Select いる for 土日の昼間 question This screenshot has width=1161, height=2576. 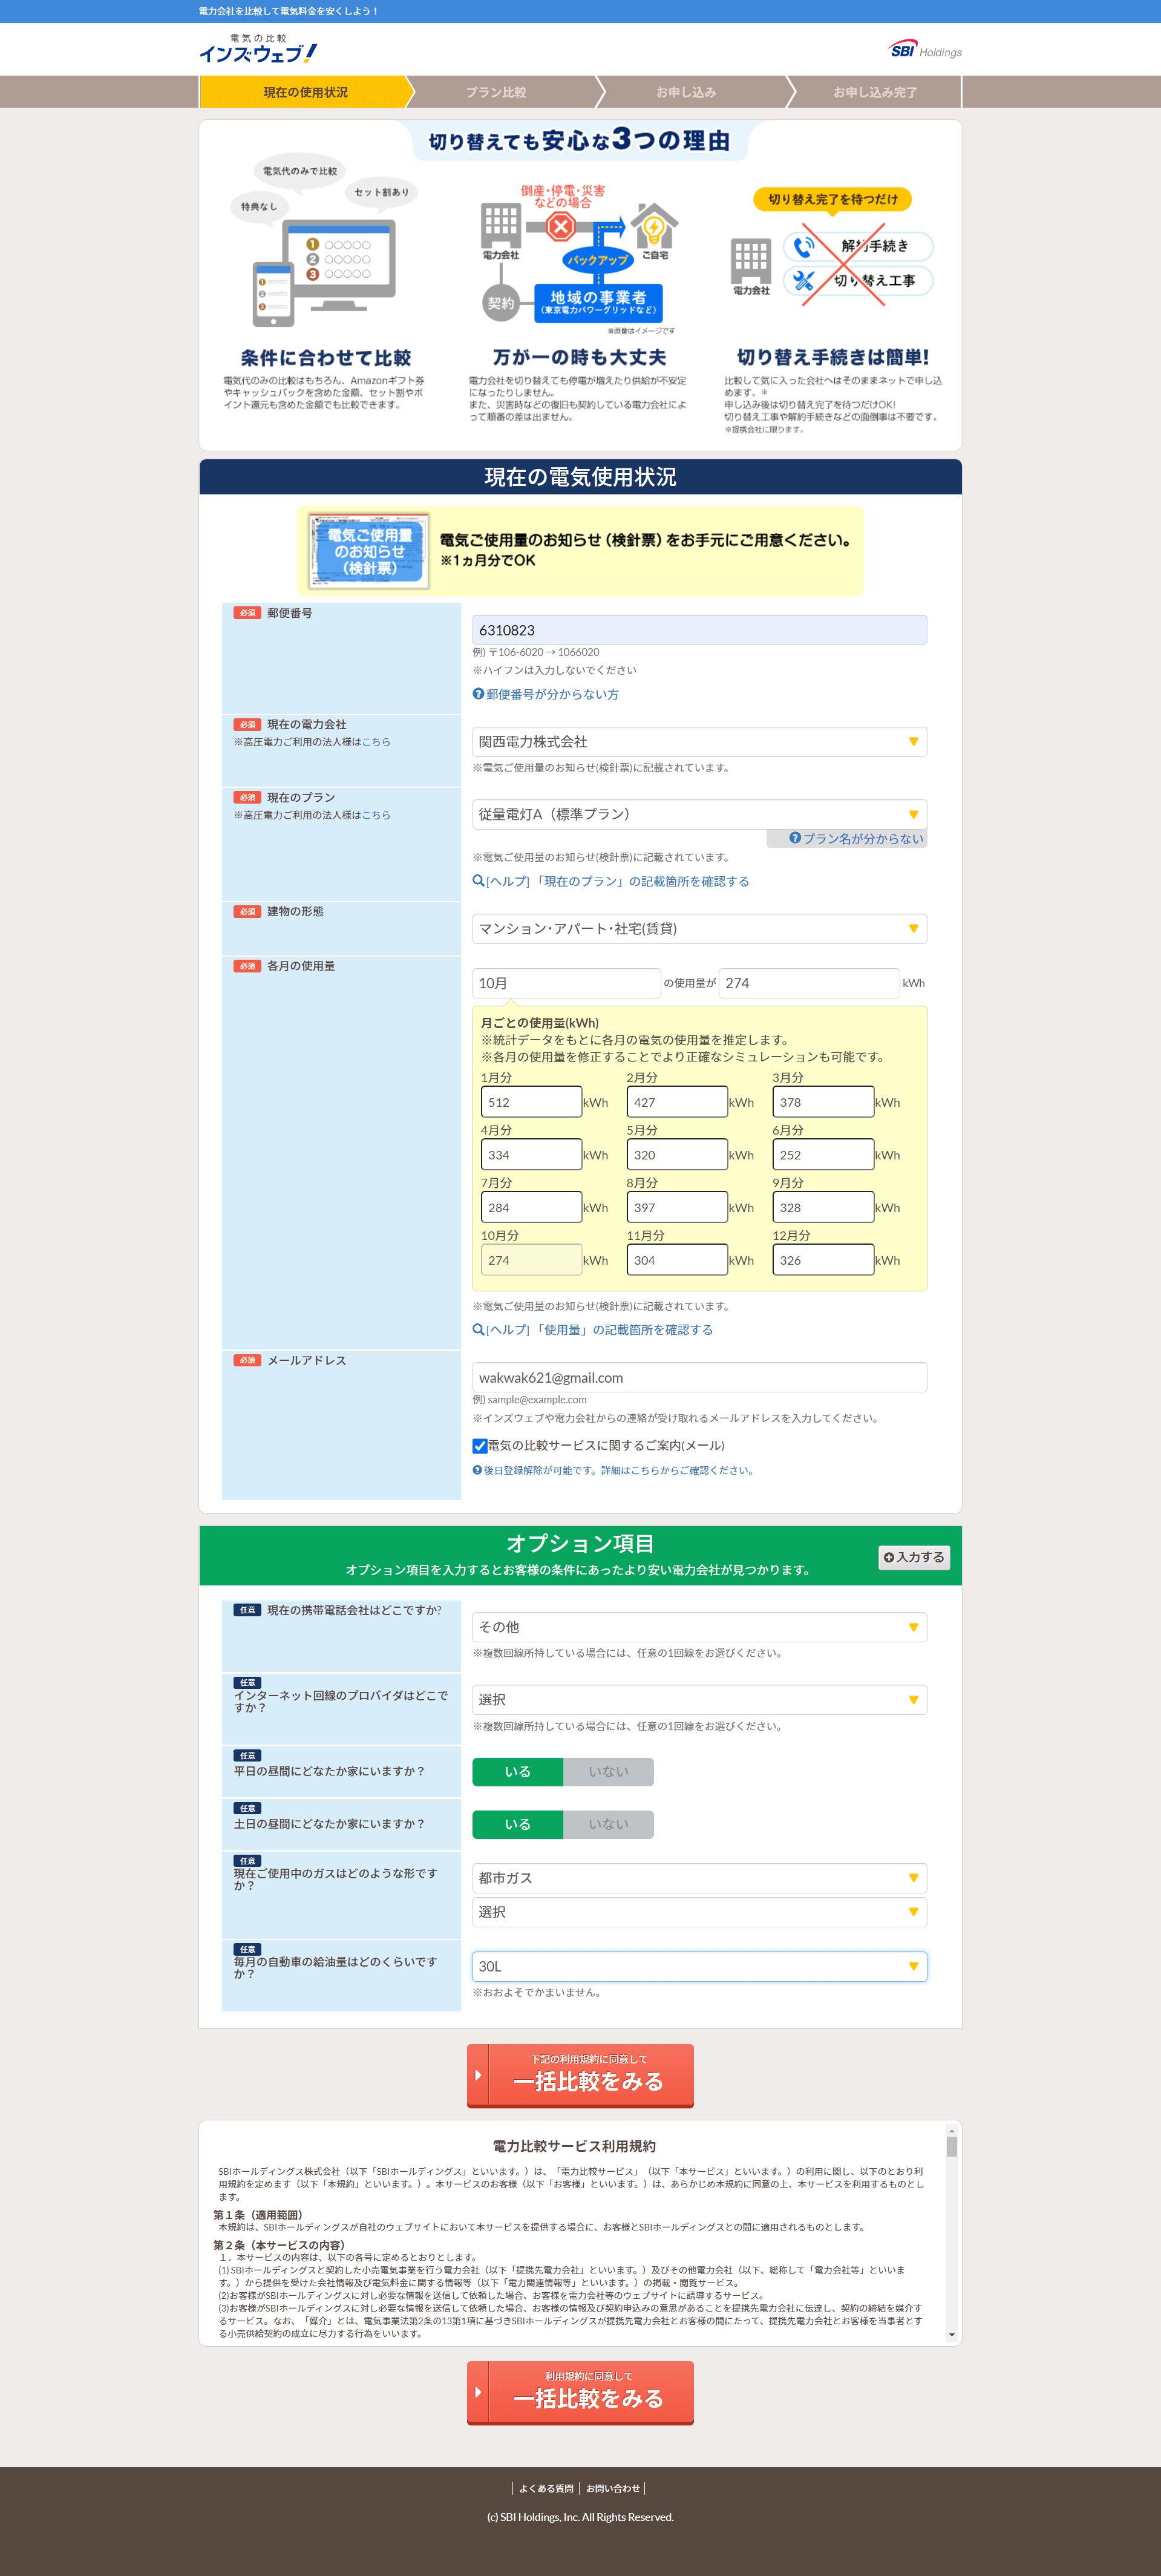[x=517, y=1825]
